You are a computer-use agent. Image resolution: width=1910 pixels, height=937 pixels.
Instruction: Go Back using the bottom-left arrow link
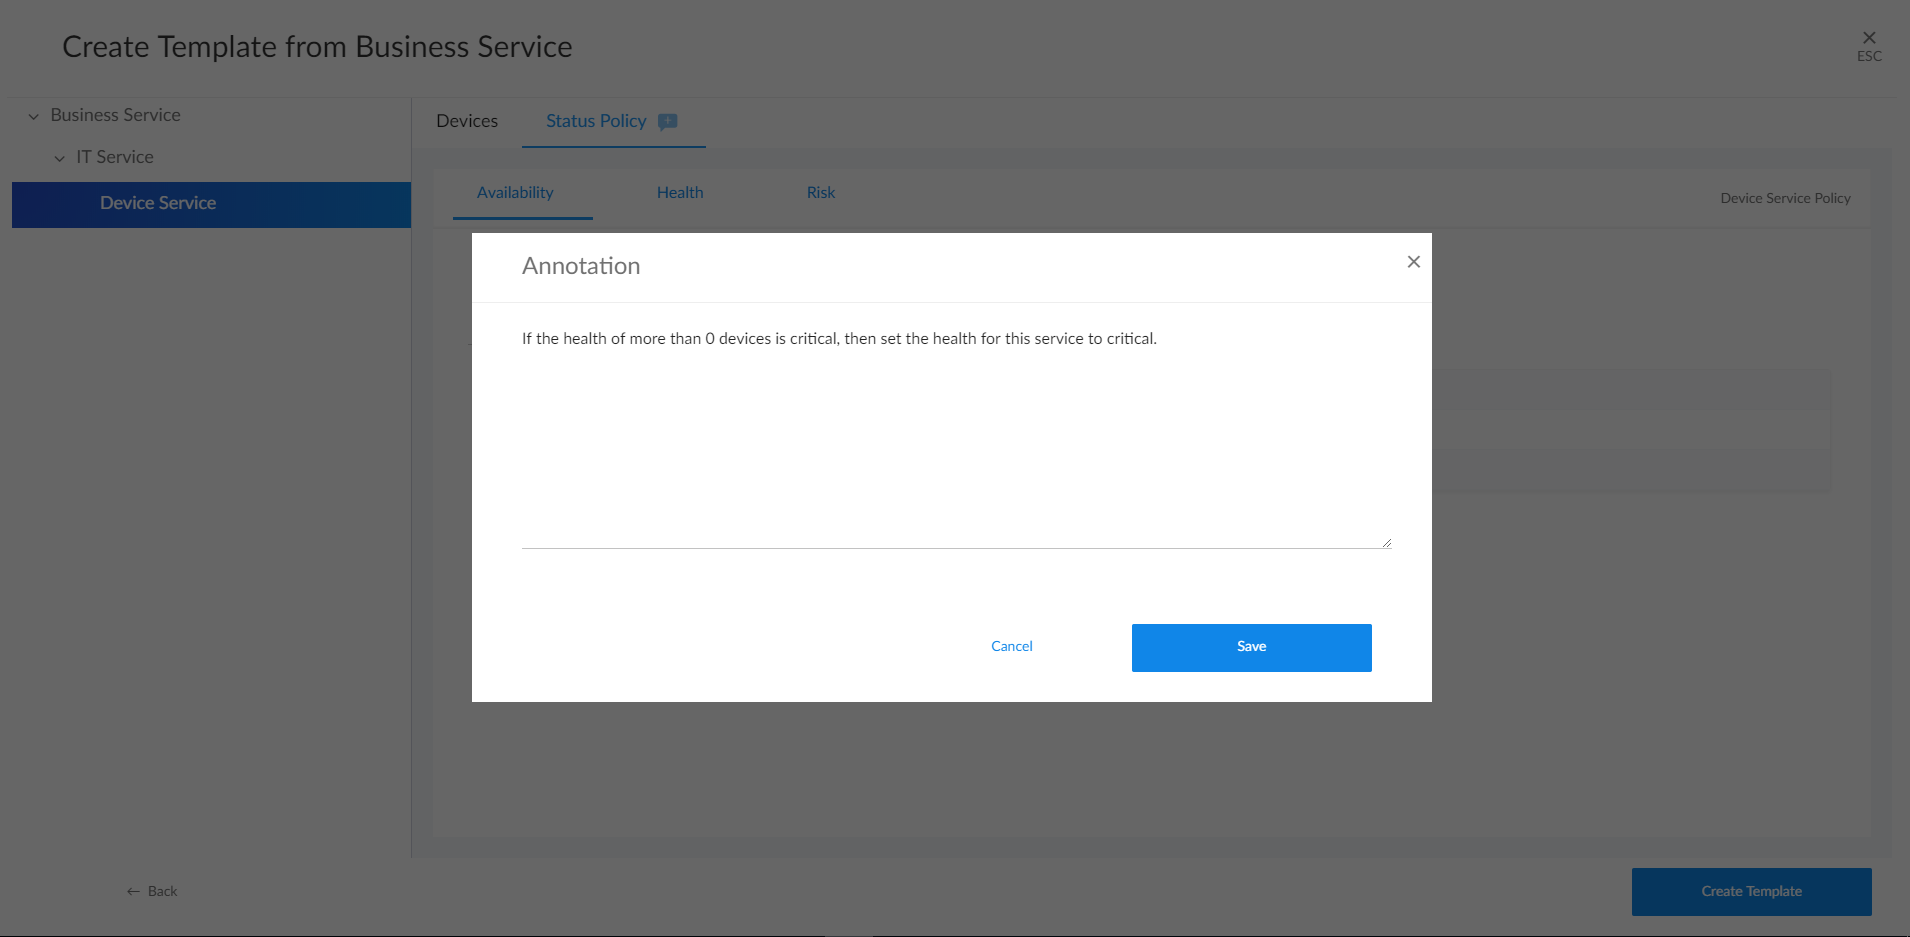click(152, 891)
